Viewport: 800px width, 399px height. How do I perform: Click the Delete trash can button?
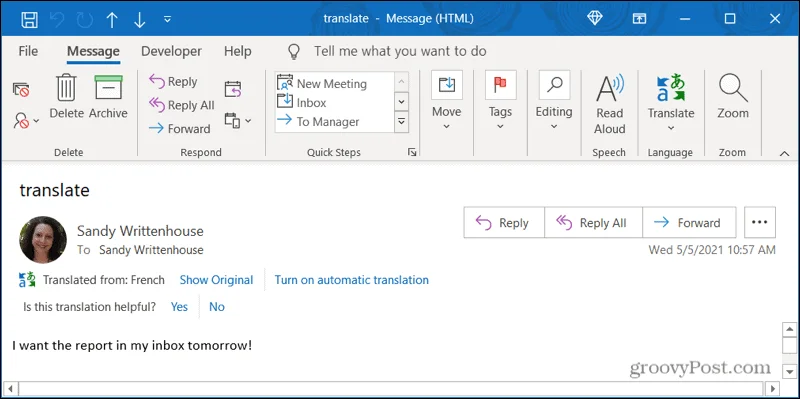click(66, 97)
